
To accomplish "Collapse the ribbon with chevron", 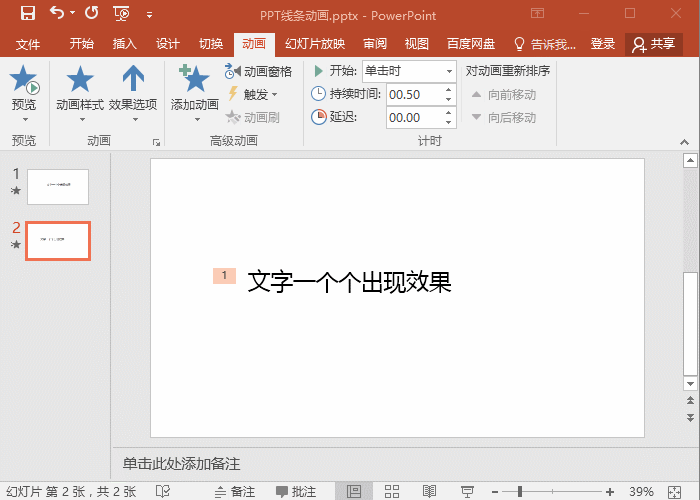I will [x=684, y=142].
